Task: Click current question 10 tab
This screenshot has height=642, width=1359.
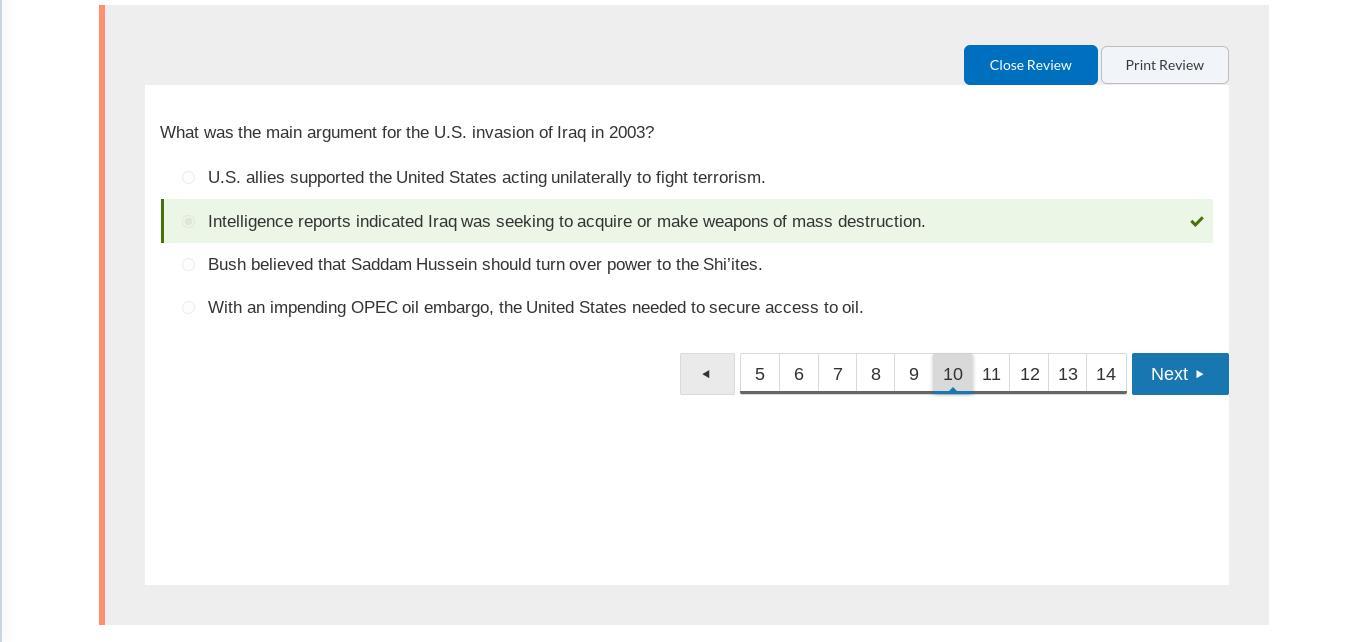Action: pyautogui.click(x=953, y=374)
